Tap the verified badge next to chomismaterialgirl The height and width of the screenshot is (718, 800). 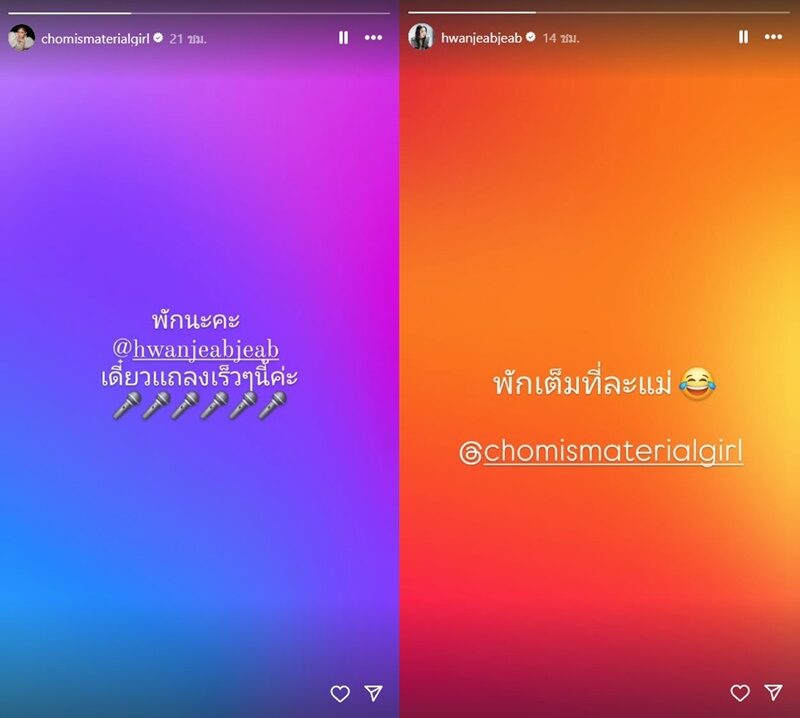(x=158, y=38)
